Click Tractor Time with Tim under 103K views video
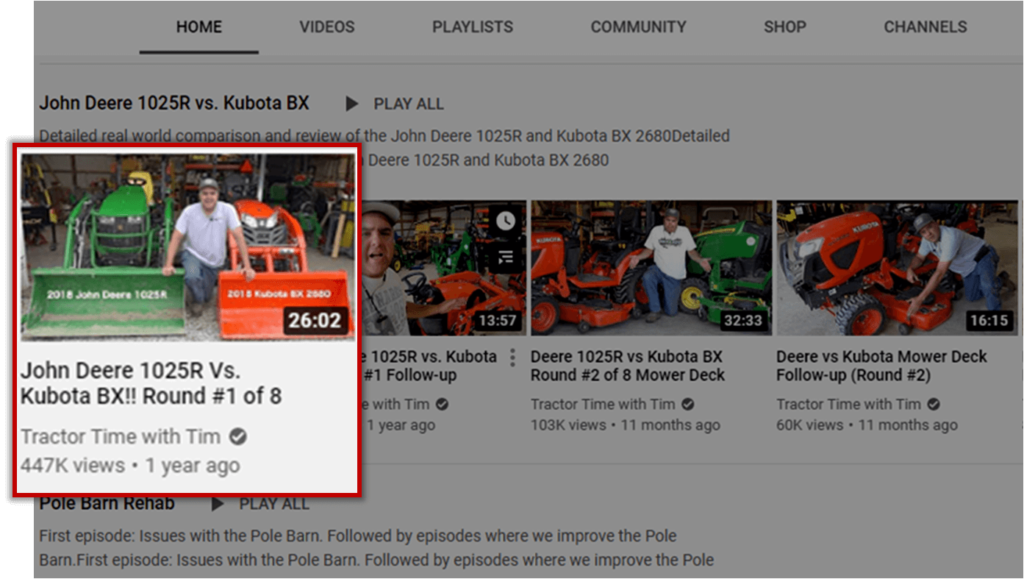 pos(602,404)
